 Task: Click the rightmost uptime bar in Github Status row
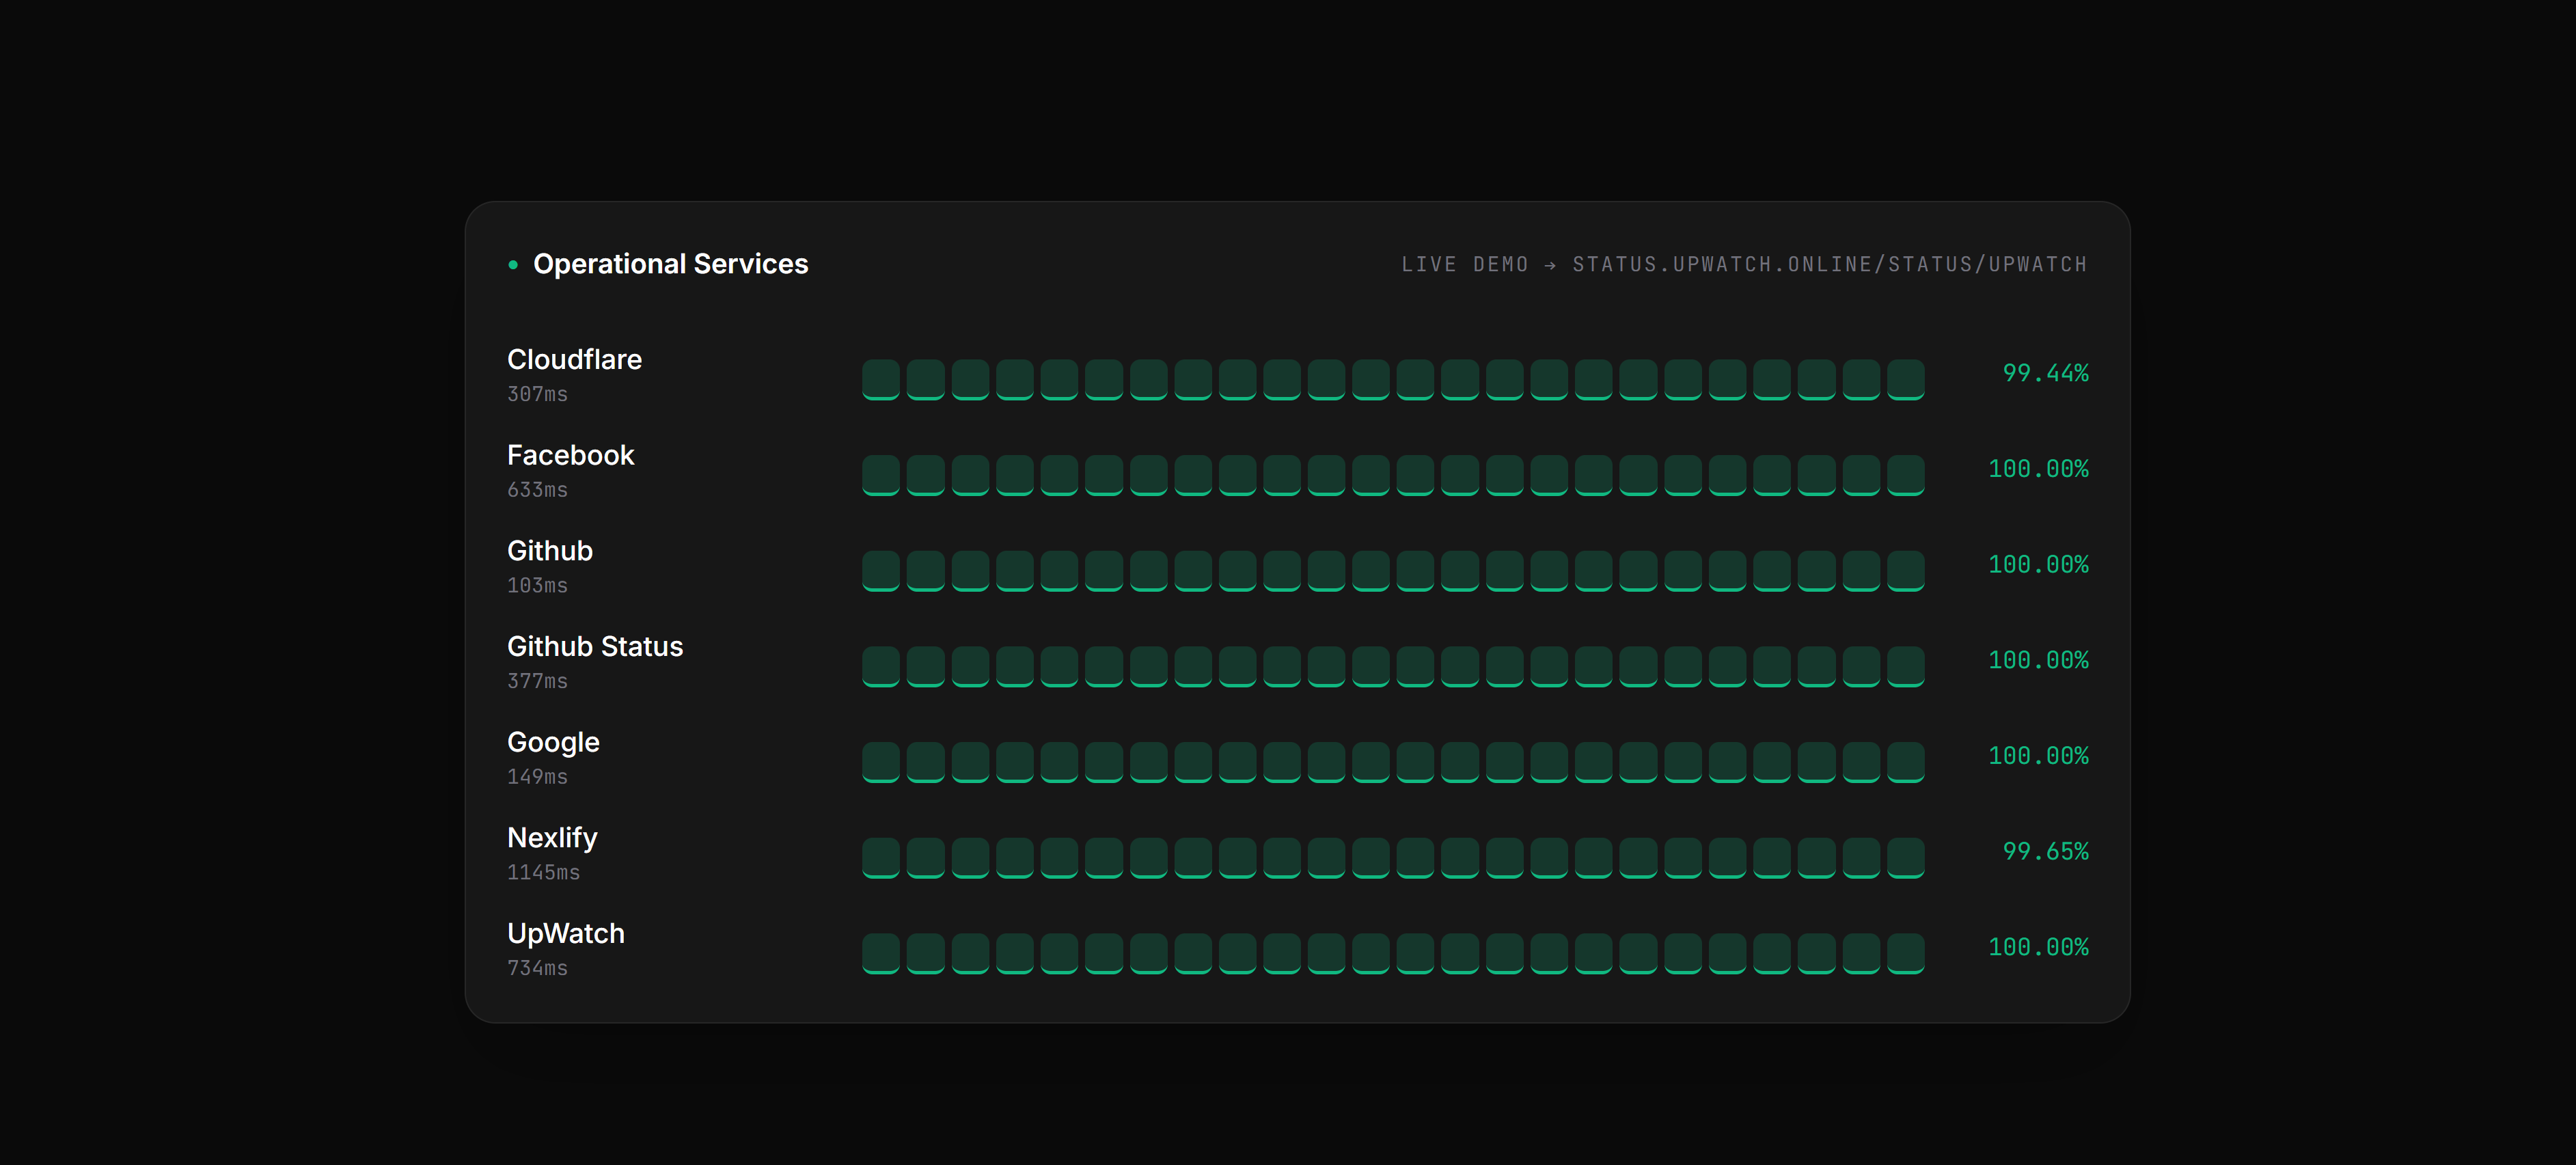pyautogui.click(x=1906, y=667)
